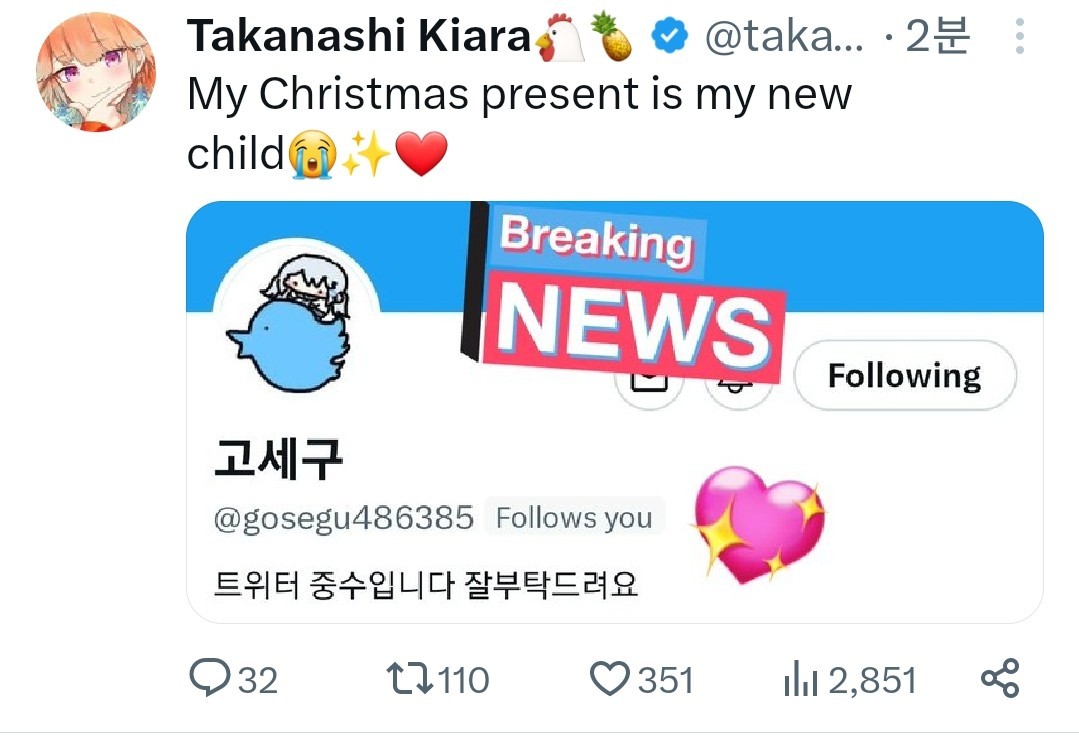Open the reply icon with 32 comments
1079x744 pixels.
click(x=209, y=679)
